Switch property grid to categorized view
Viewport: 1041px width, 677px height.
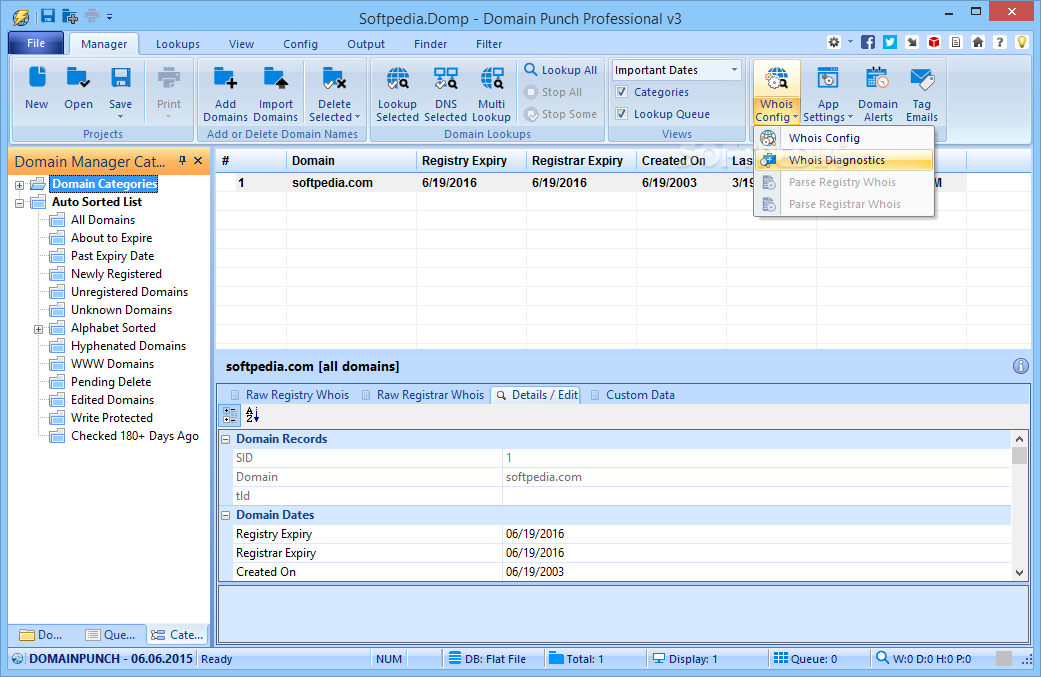coord(230,415)
